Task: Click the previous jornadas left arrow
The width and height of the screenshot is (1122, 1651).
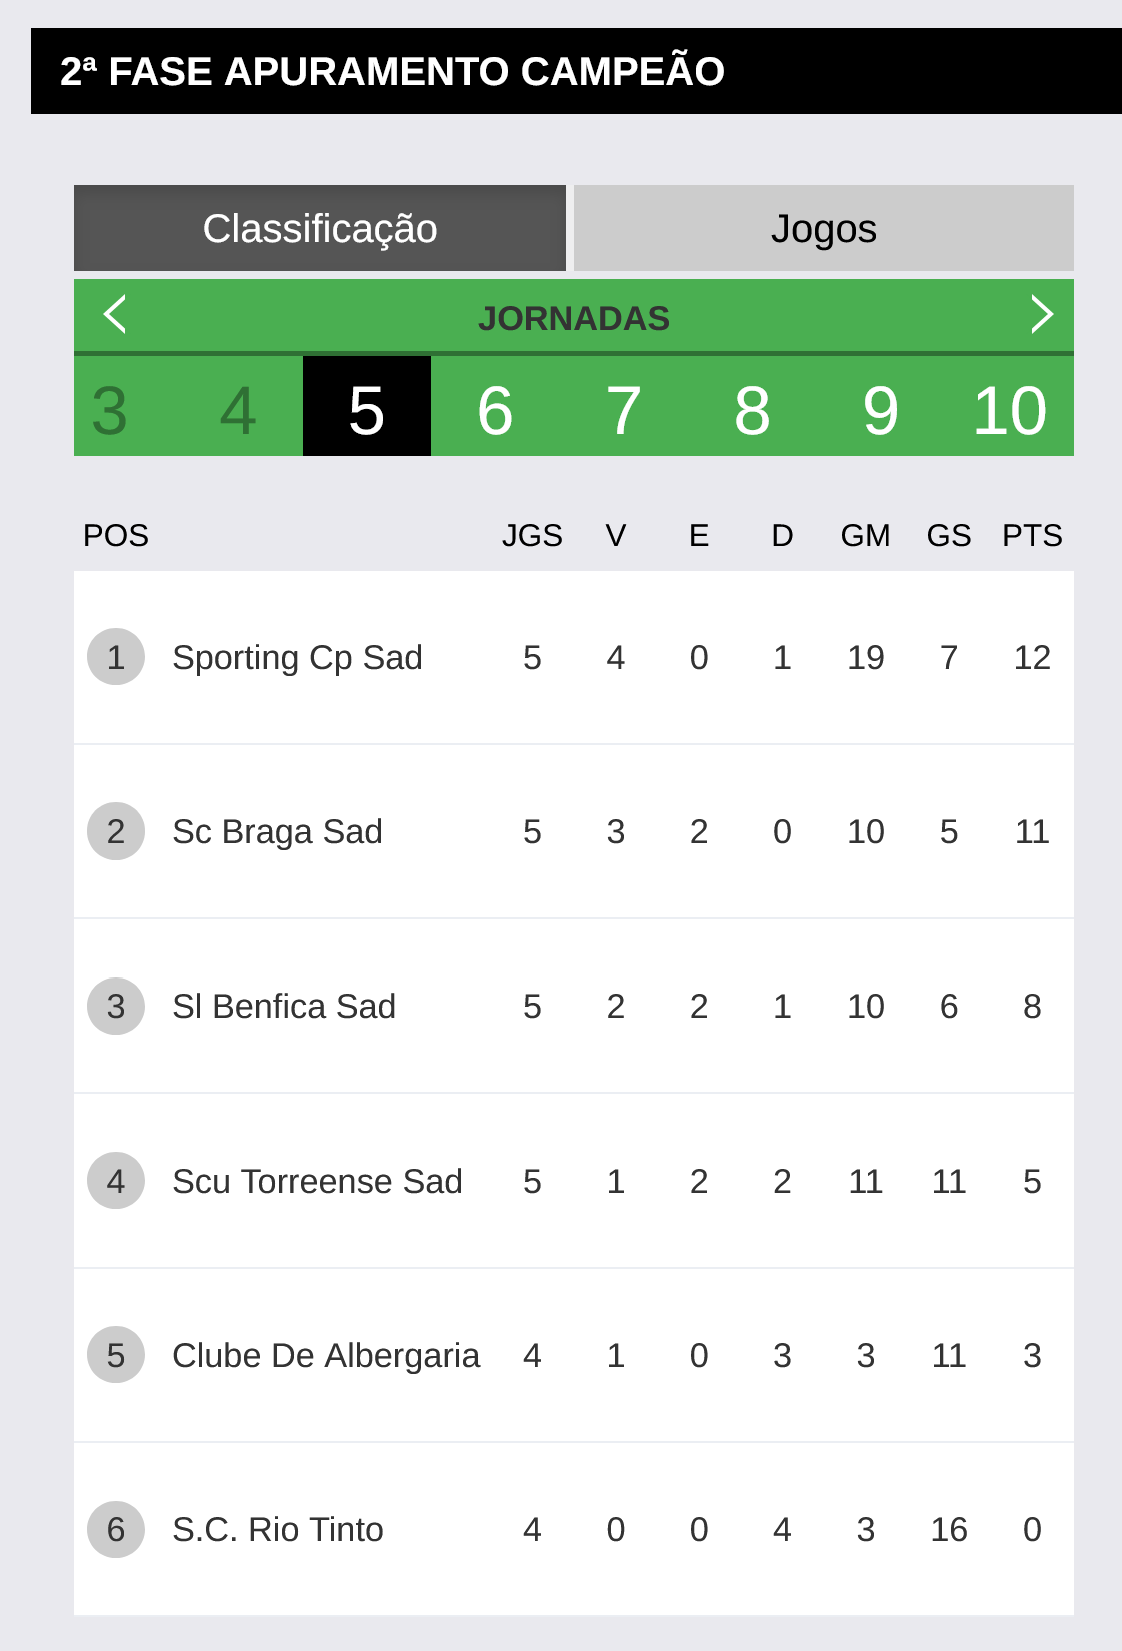Action: pyautogui.click(x=115, y=315)
